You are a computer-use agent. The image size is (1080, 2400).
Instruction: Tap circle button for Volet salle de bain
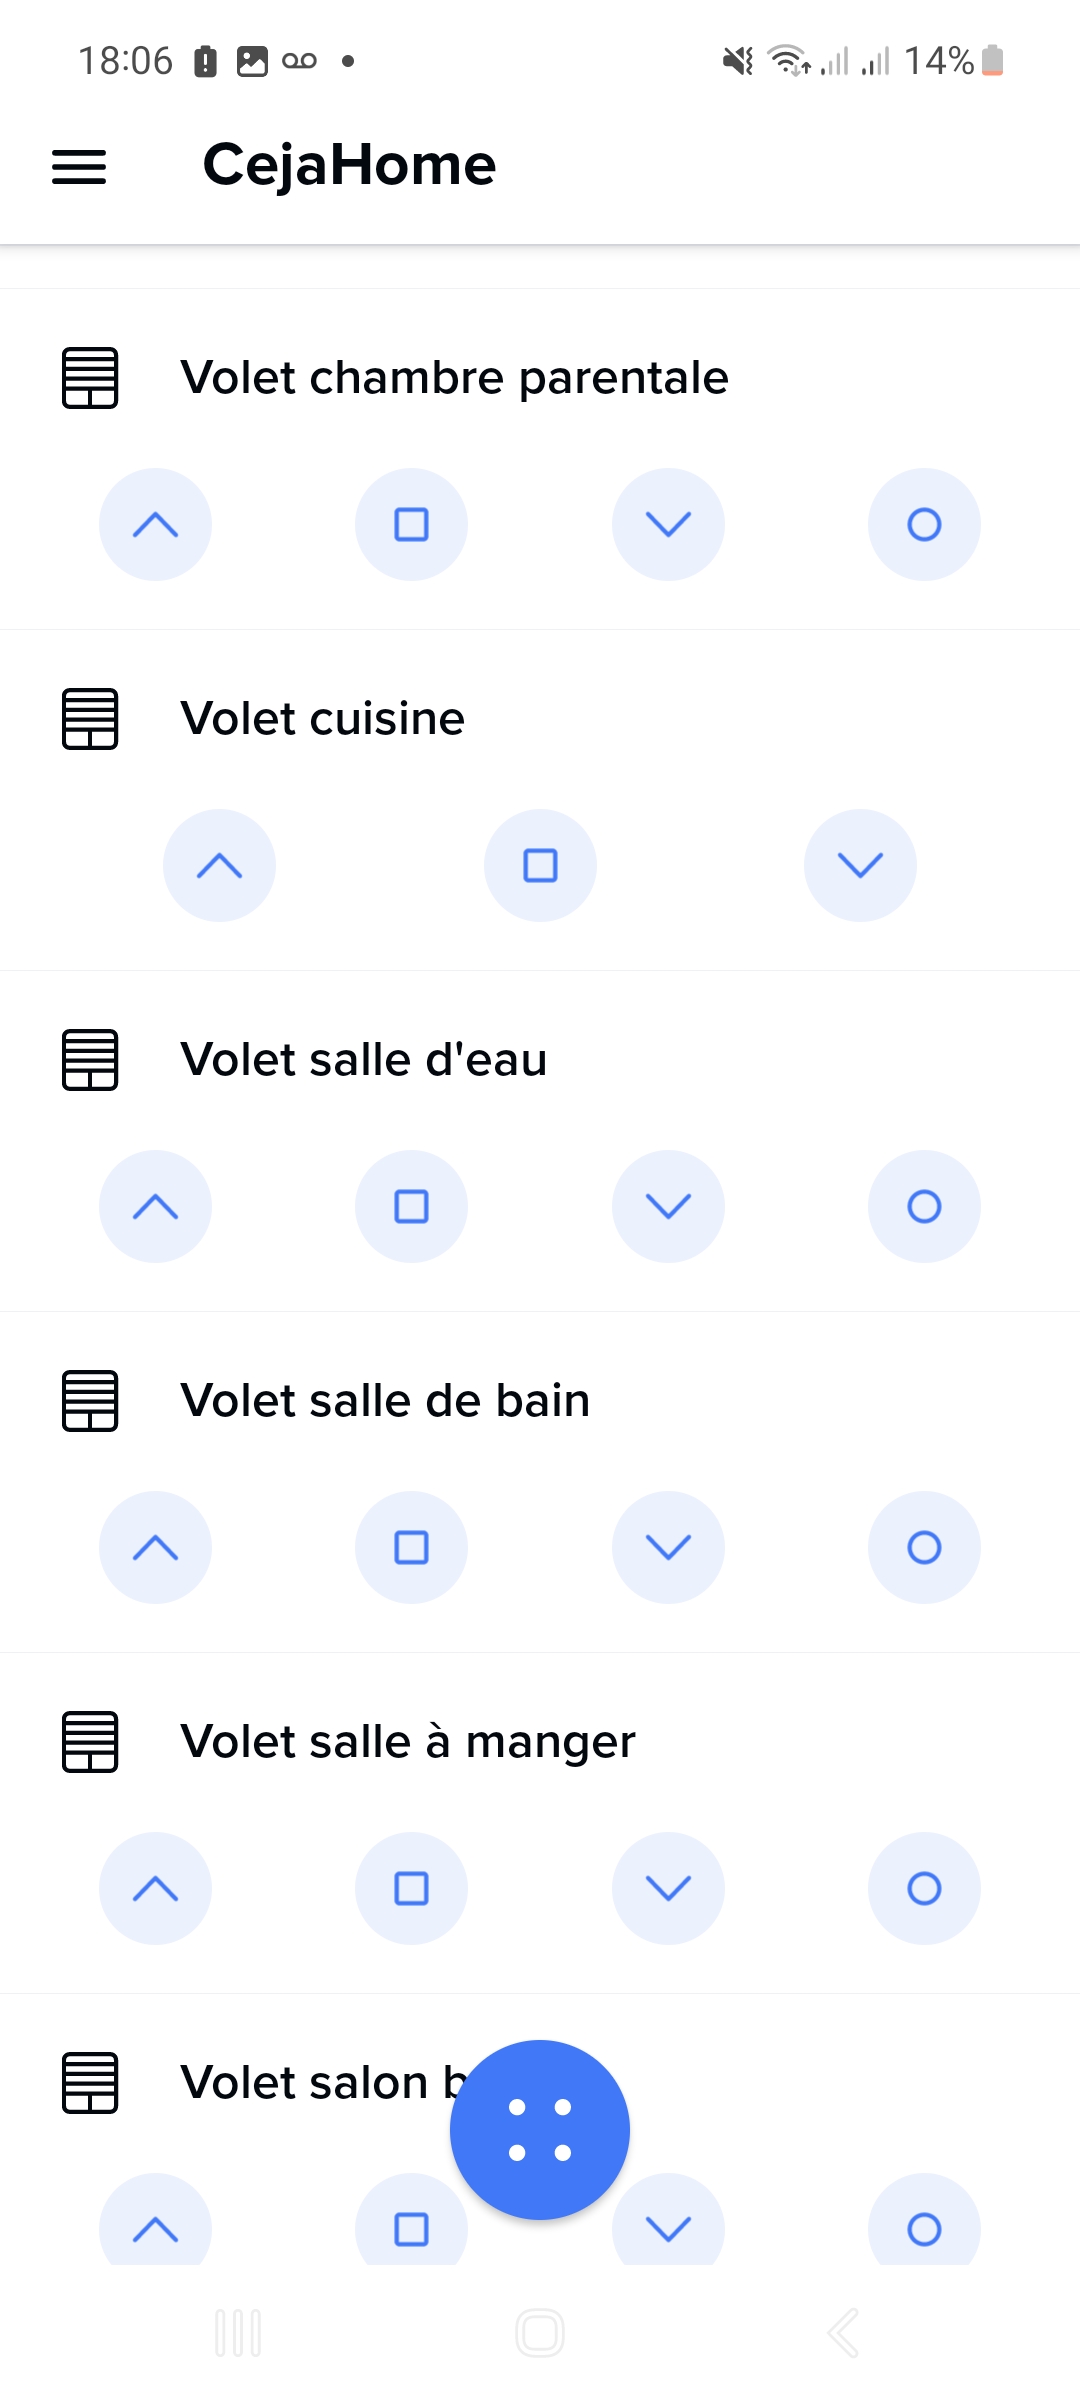pos(924,1547)
